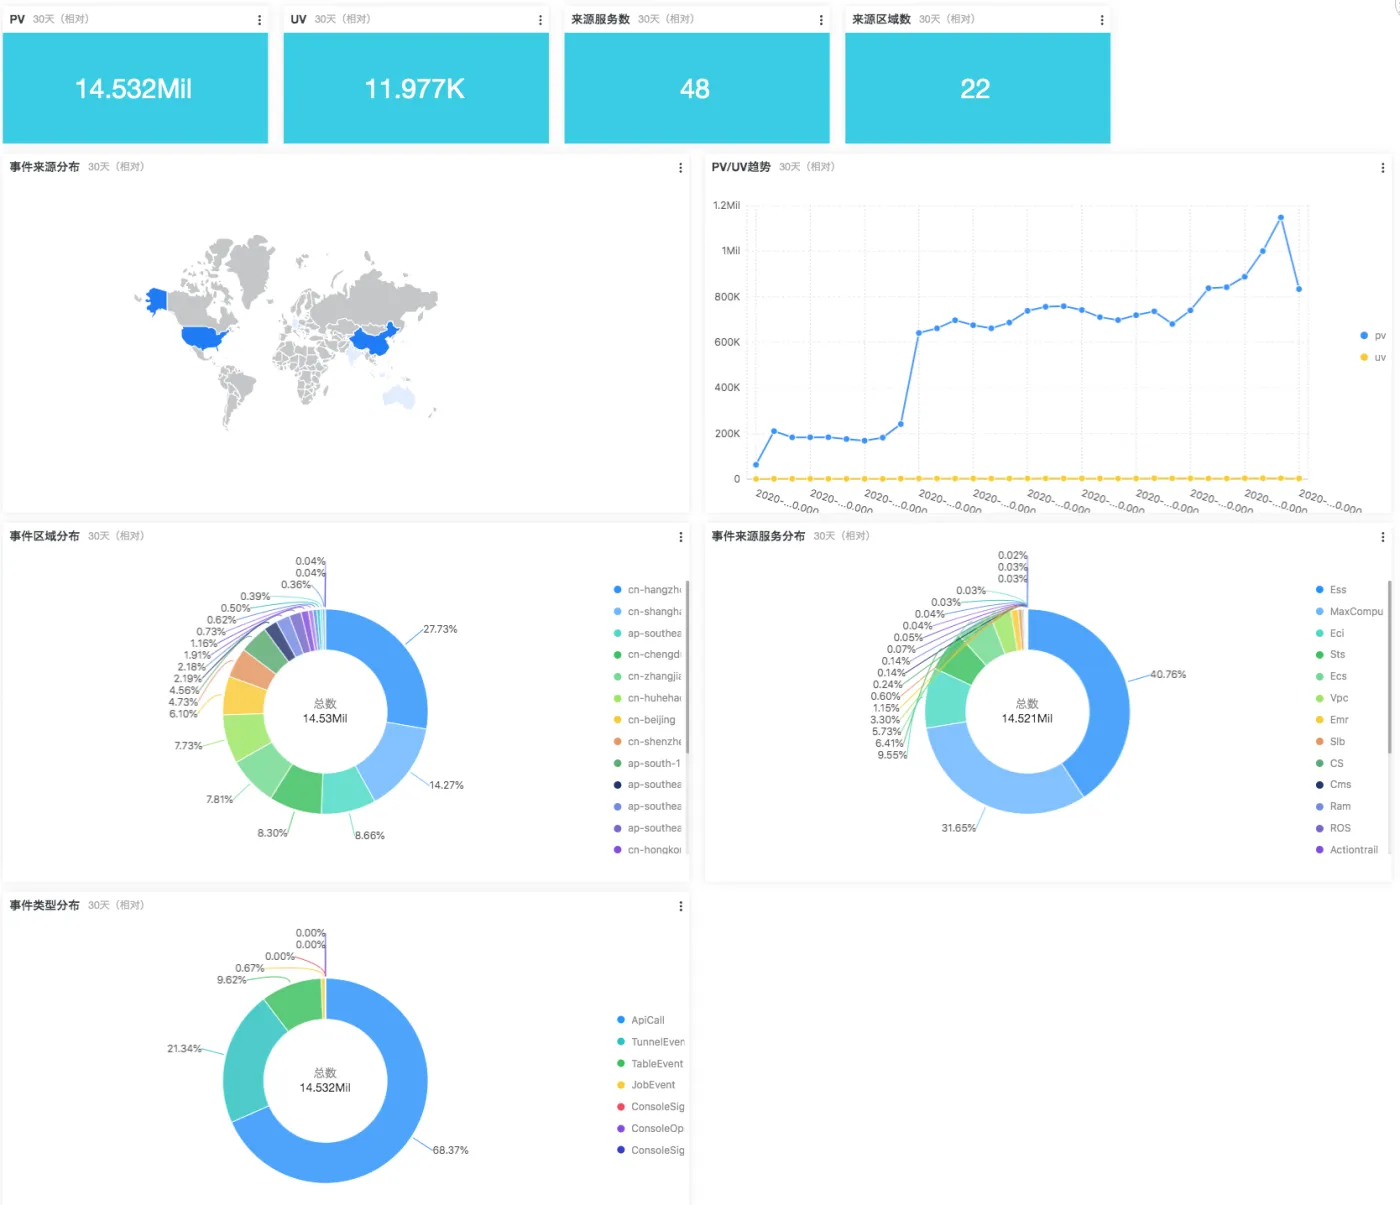
Task: Open the 事件类型分布 panel's options menu
Action: coord(681,906)
